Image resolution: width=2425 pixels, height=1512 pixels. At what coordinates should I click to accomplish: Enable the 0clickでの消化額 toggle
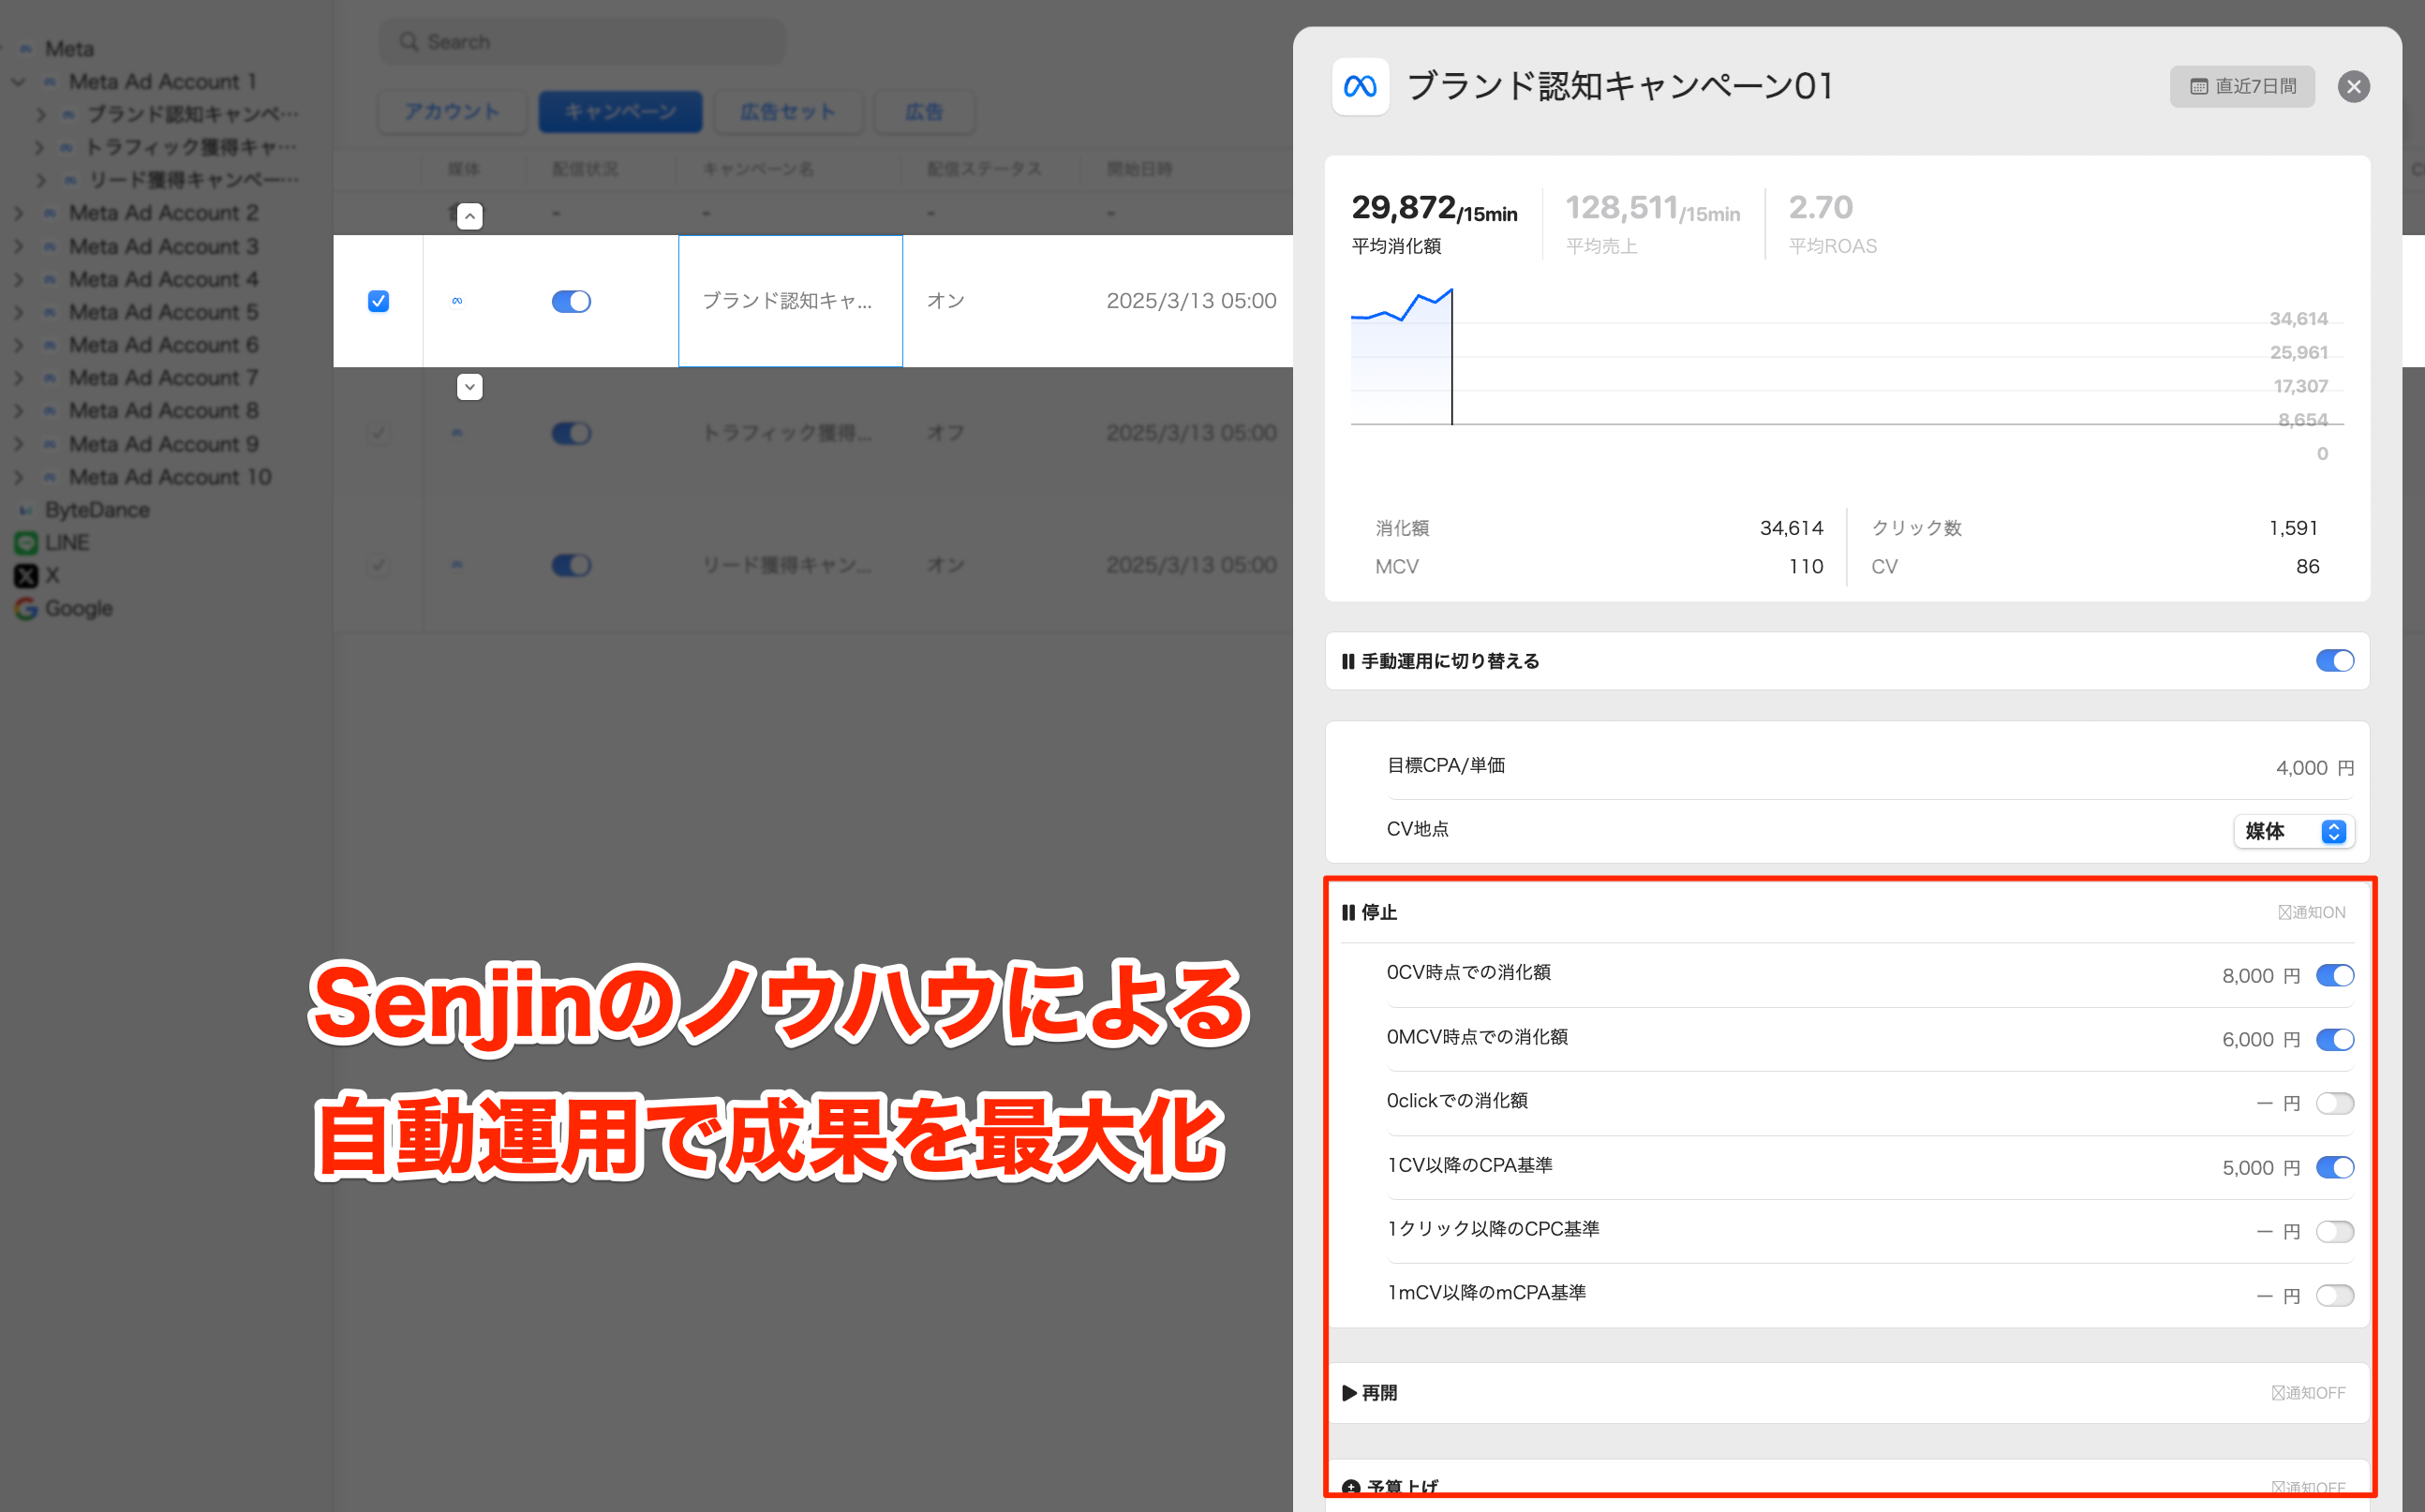click(2335, 1102)
